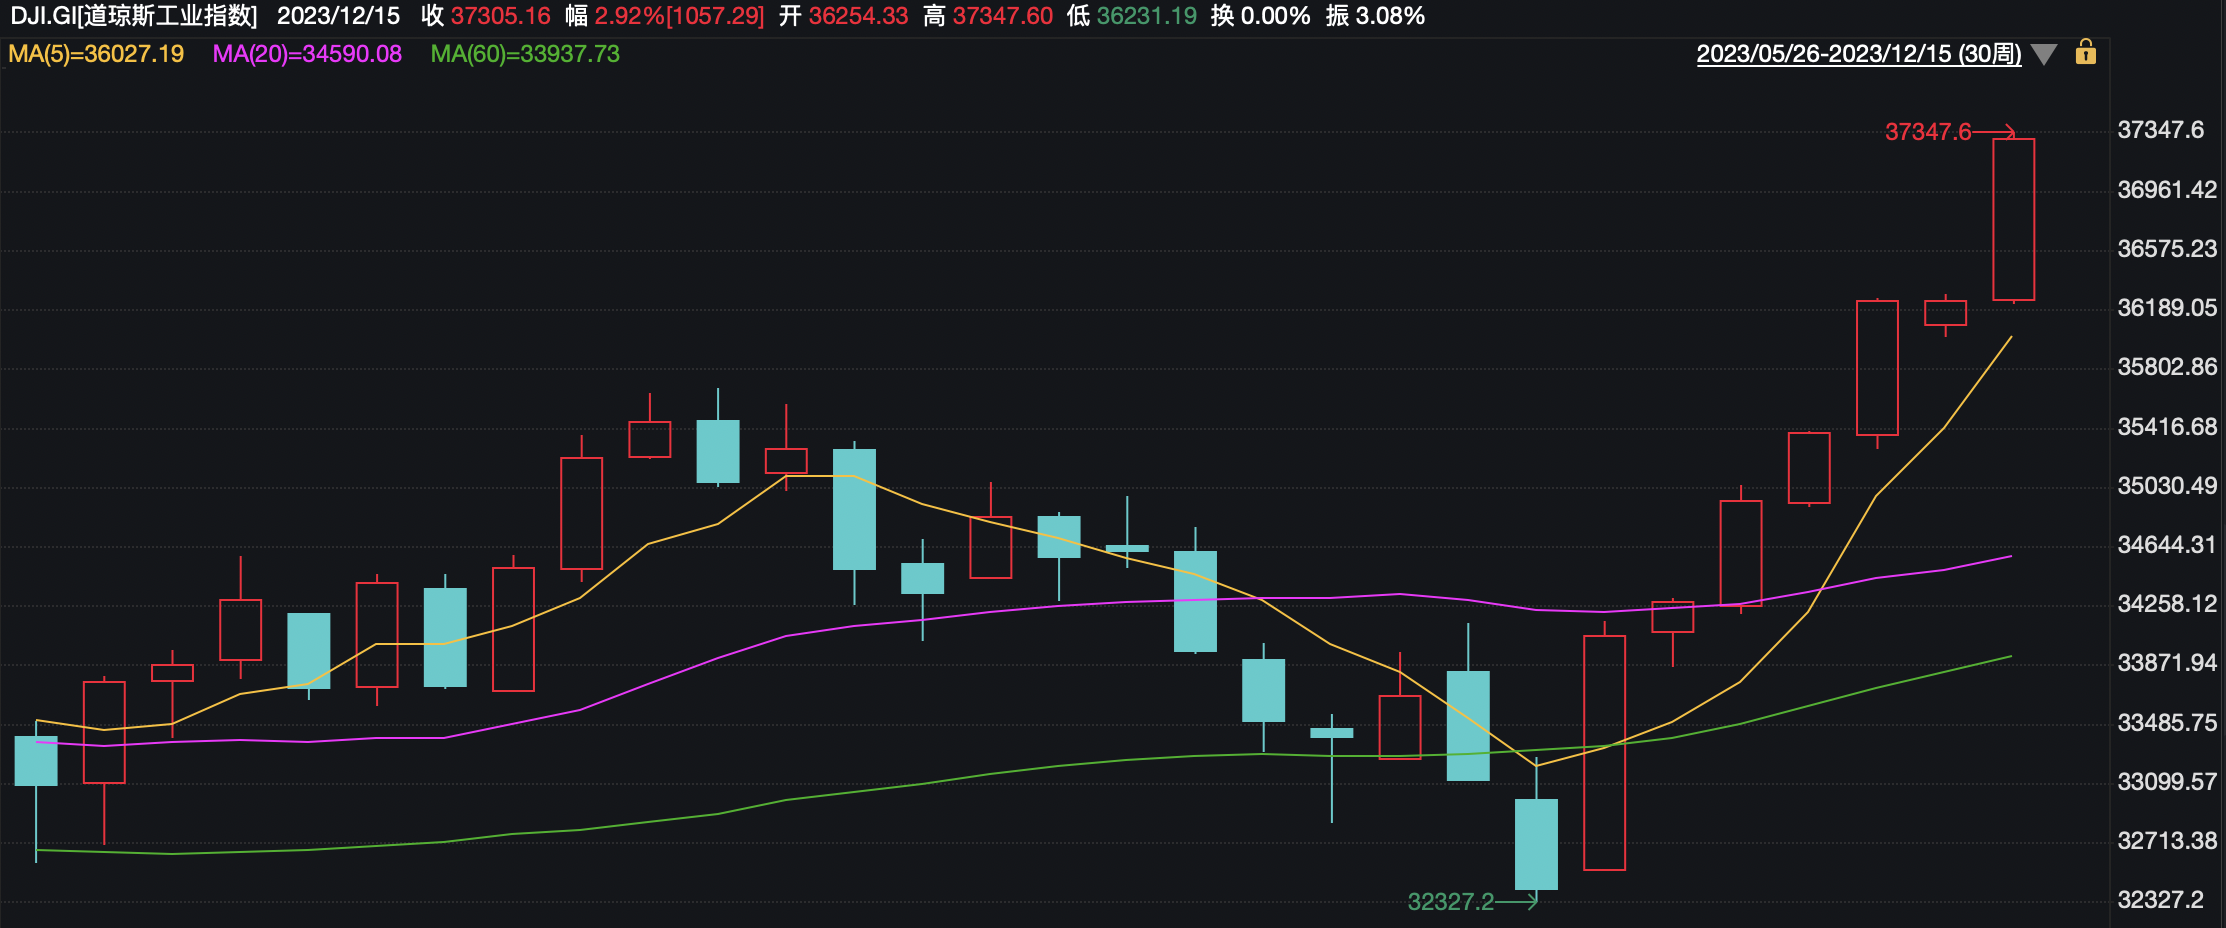Click the lowest teal candlestick near 32327.2
The image size is (2226, 928).
click(x=1536, y=844)
